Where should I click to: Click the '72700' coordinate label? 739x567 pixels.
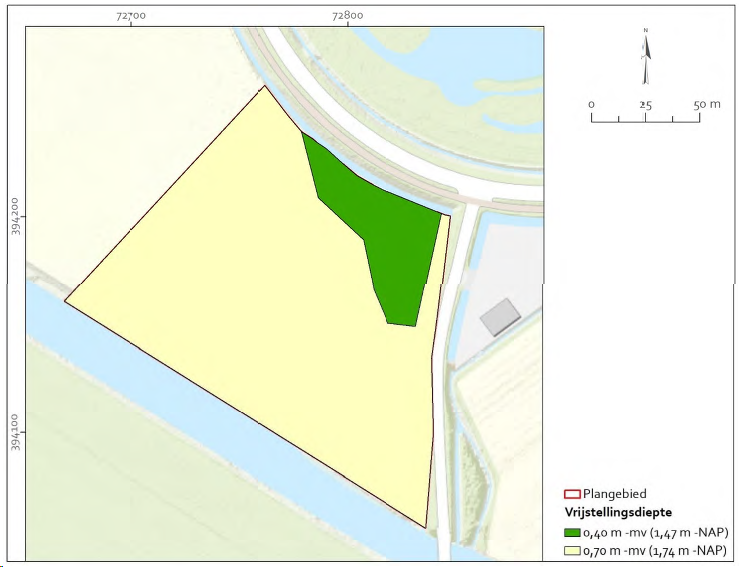click(131, 16)
